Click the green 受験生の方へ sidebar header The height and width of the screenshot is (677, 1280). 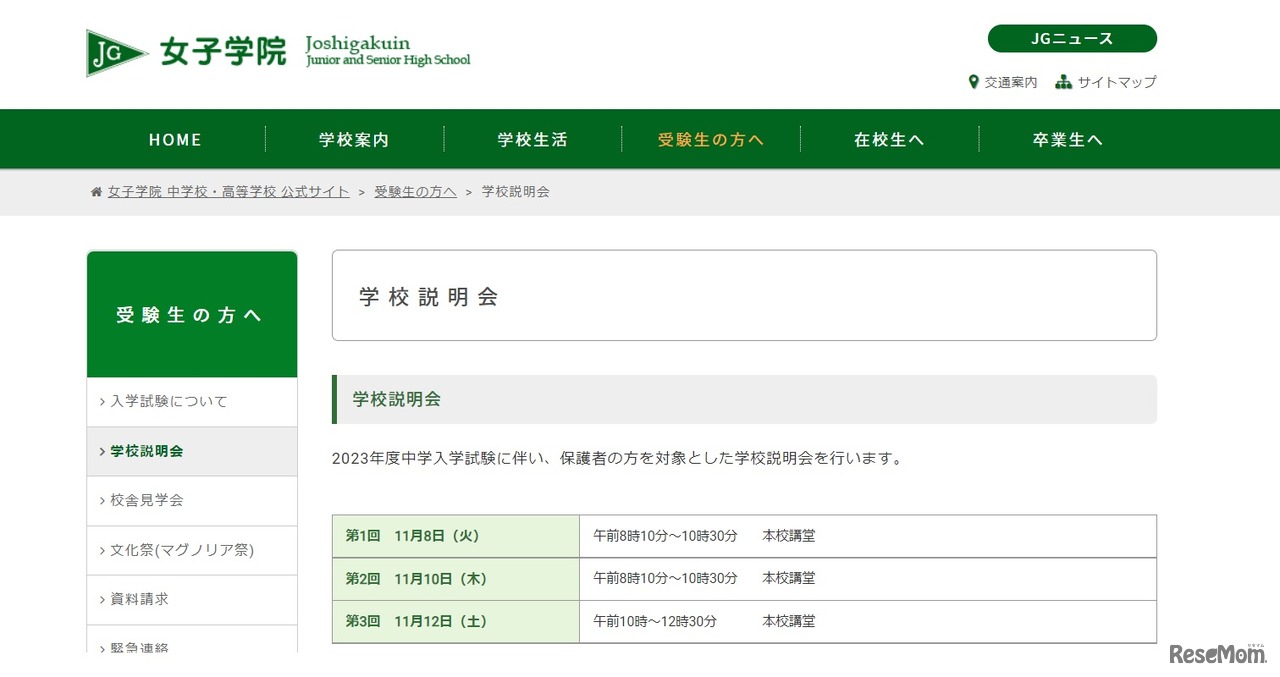[x=192, y=315]
